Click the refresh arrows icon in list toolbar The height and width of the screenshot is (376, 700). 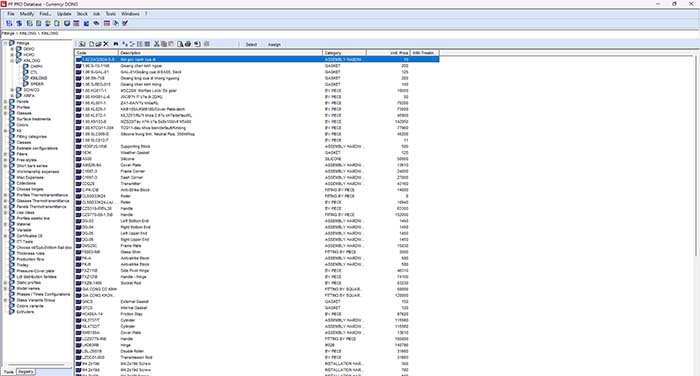[x=132, y=44]
